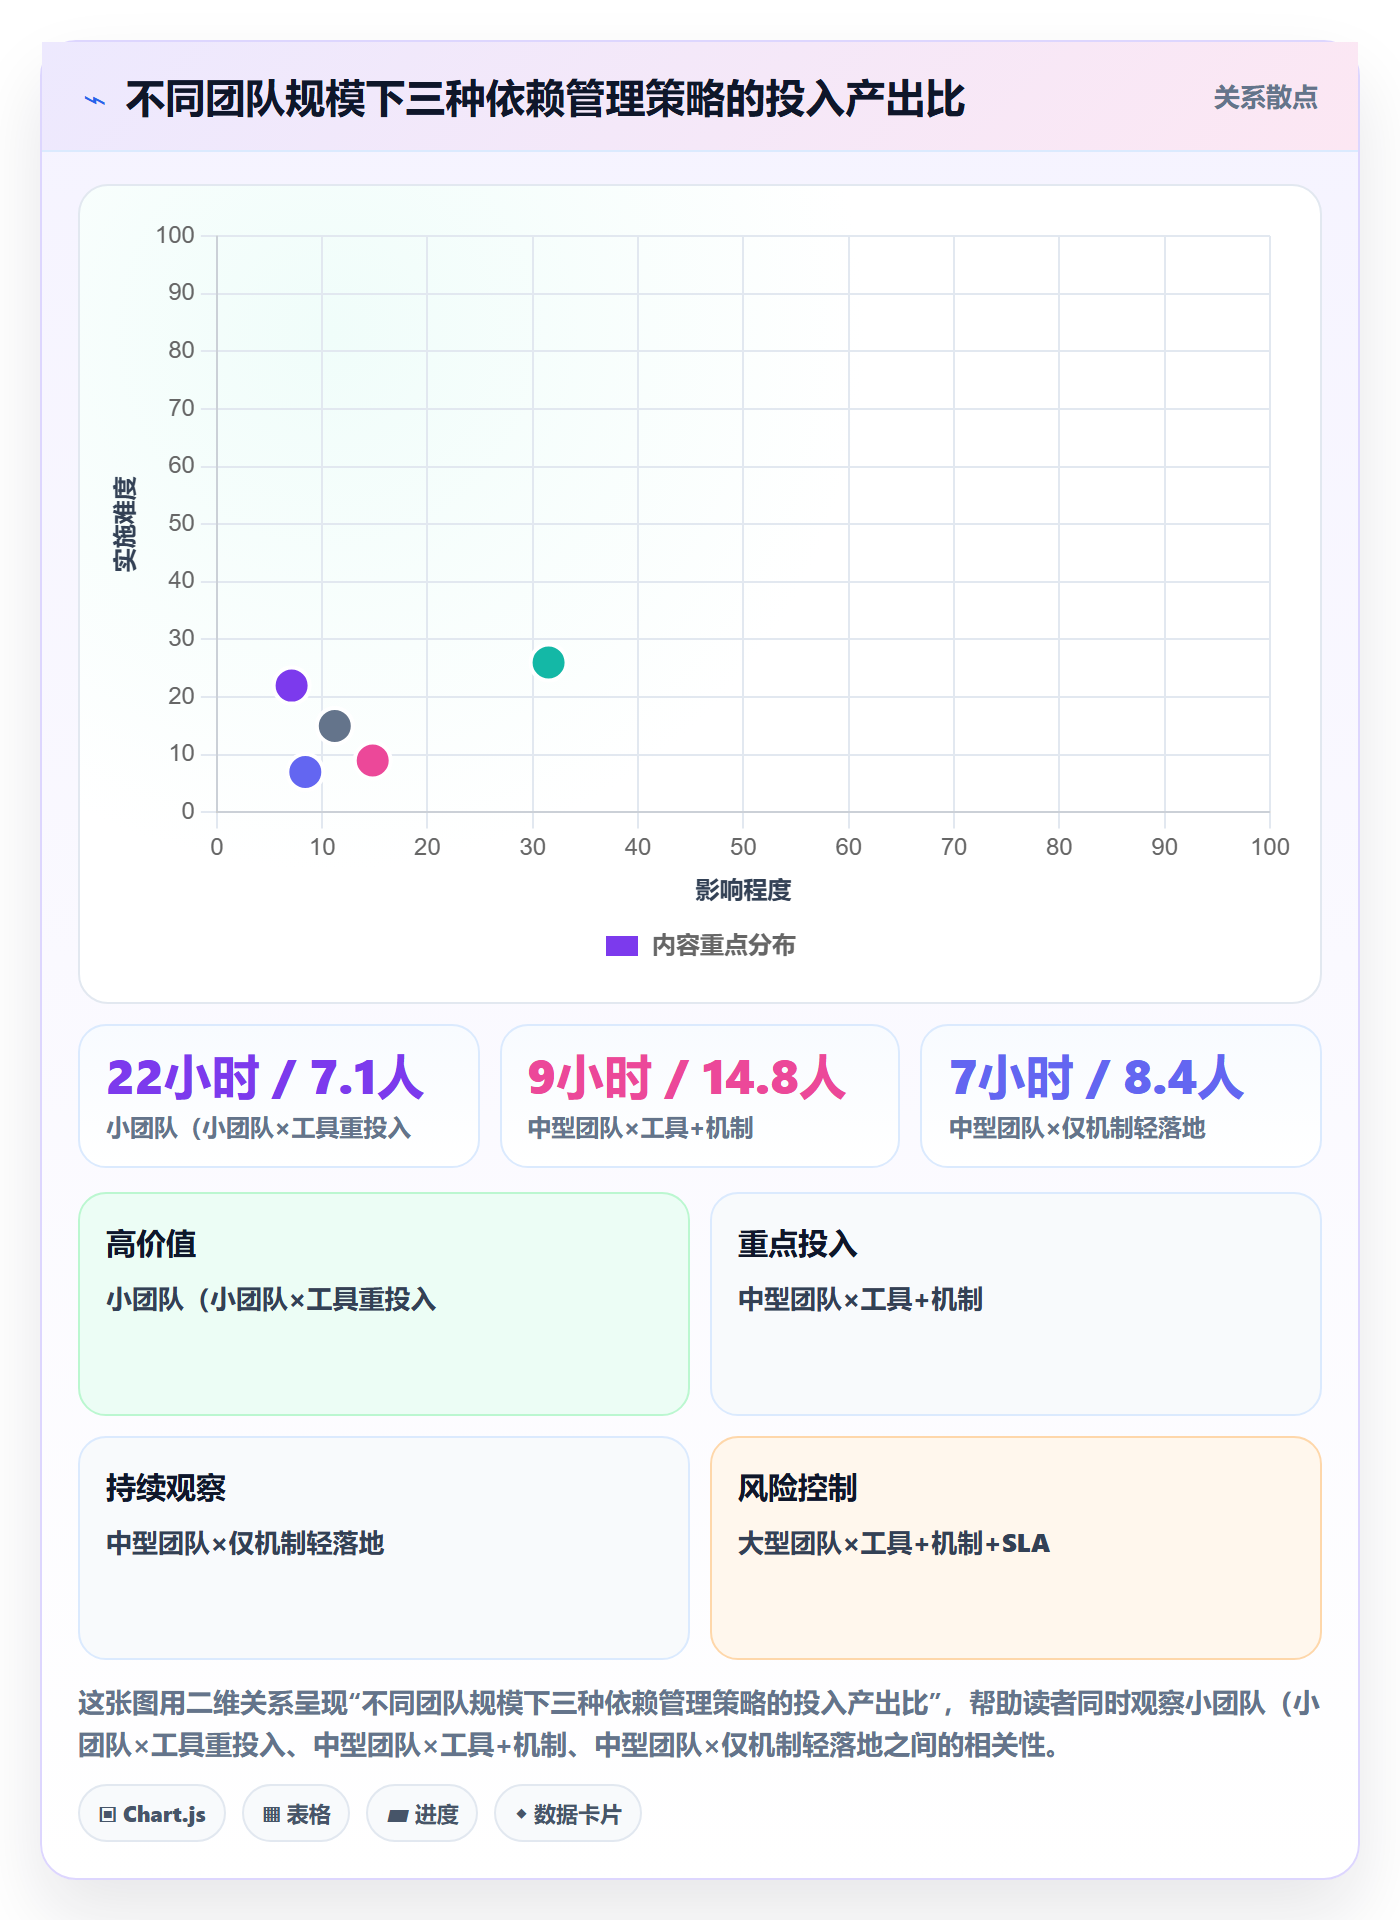
Task: Click the 关系散点 label in the header
Action: click(x=1265, y=98)
